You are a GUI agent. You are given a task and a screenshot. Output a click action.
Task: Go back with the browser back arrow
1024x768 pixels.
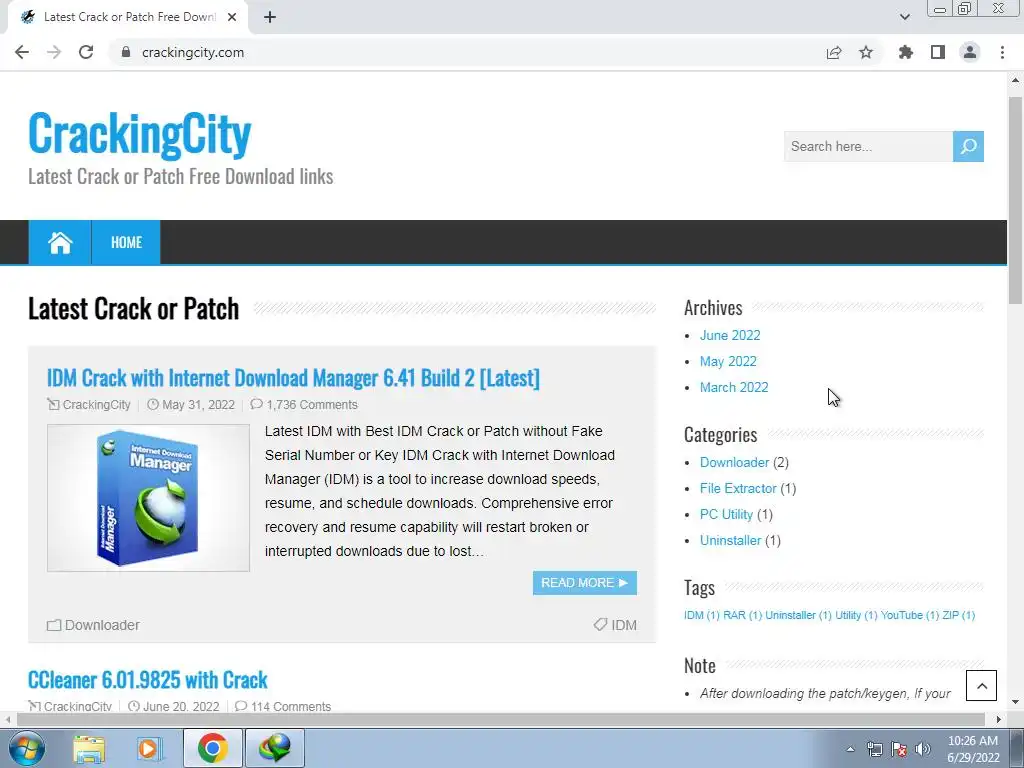22,52
